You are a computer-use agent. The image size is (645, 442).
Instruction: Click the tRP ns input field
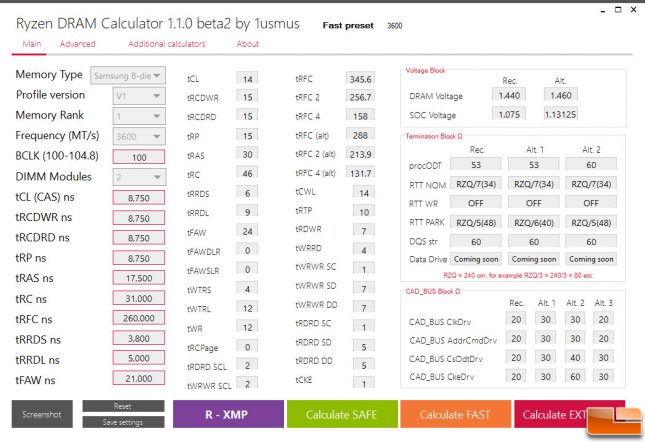coord(139,258)
